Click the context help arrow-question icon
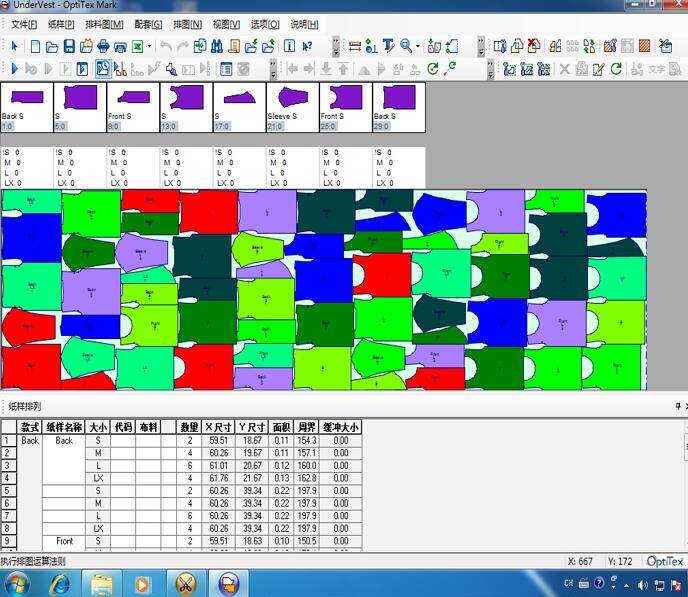This screenshot has height=597, width=688. [307, 46]
